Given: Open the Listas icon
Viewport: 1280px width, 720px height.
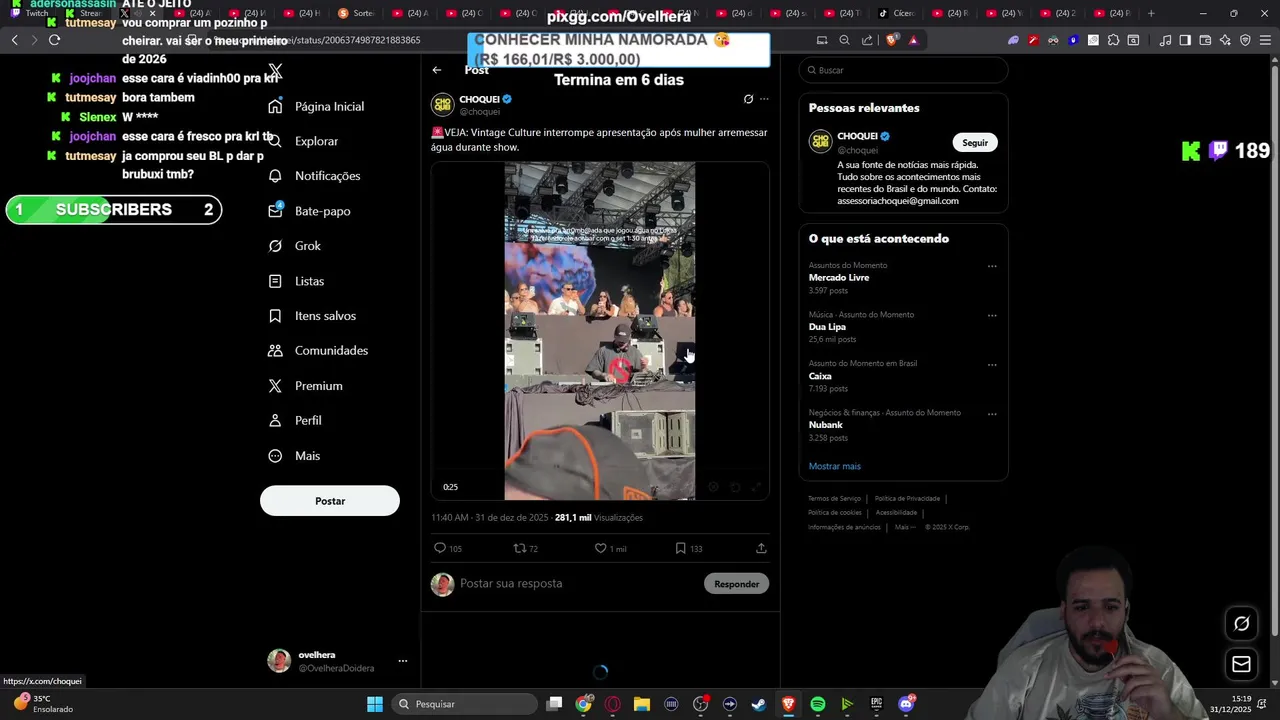Looking at the screenshot, I should point(275,281).
